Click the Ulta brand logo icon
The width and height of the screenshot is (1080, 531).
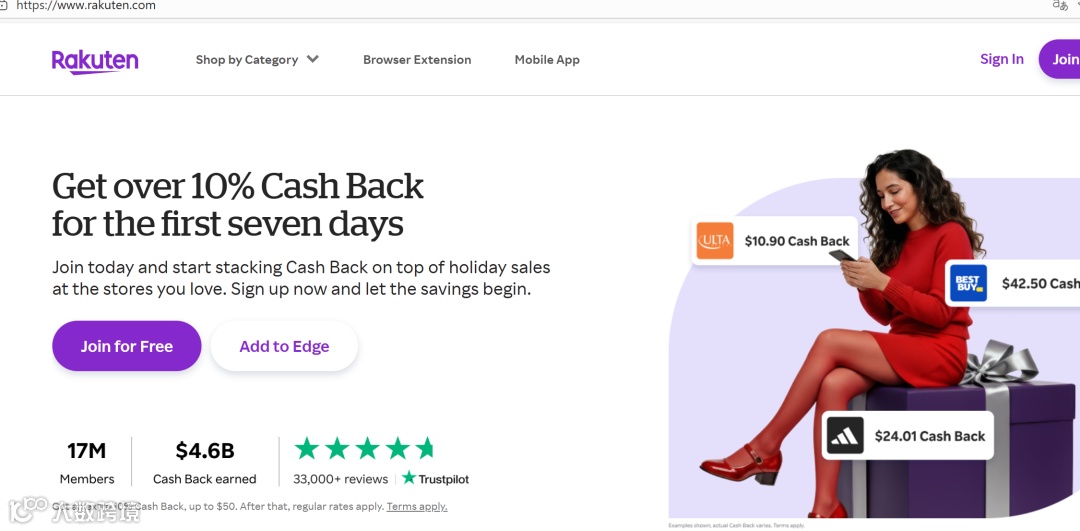coord(715,241)
